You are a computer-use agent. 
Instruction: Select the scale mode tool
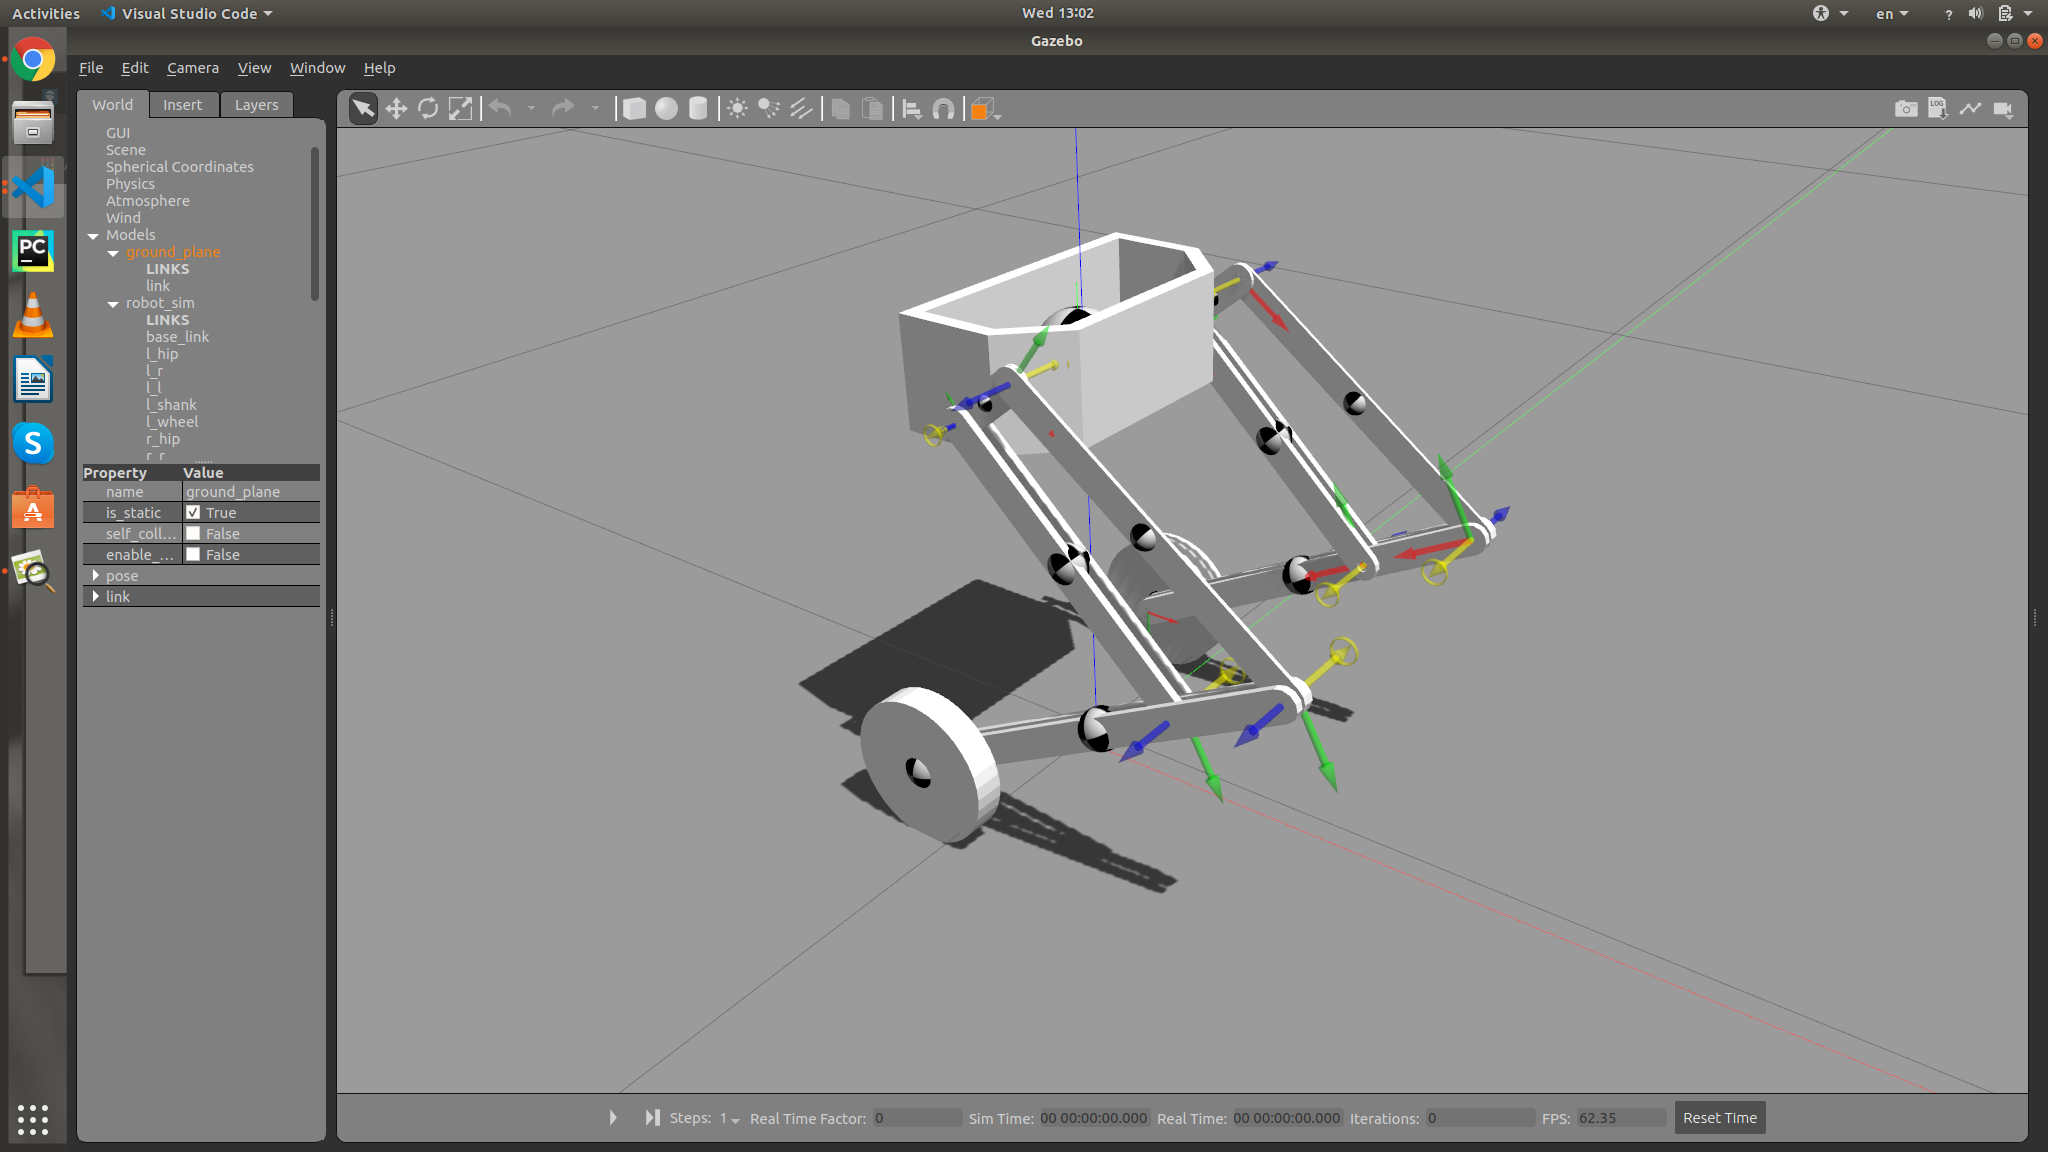click(x=460, y=109)
